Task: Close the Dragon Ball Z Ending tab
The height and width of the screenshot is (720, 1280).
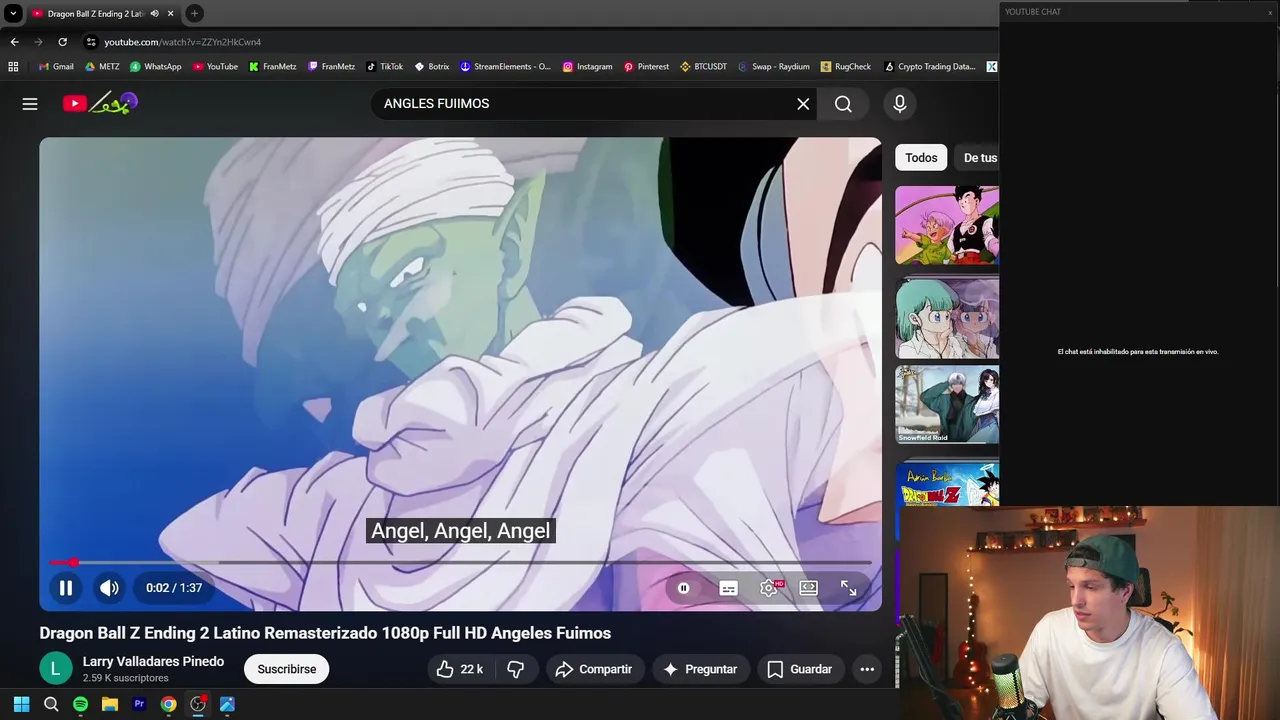Action: 170,13
